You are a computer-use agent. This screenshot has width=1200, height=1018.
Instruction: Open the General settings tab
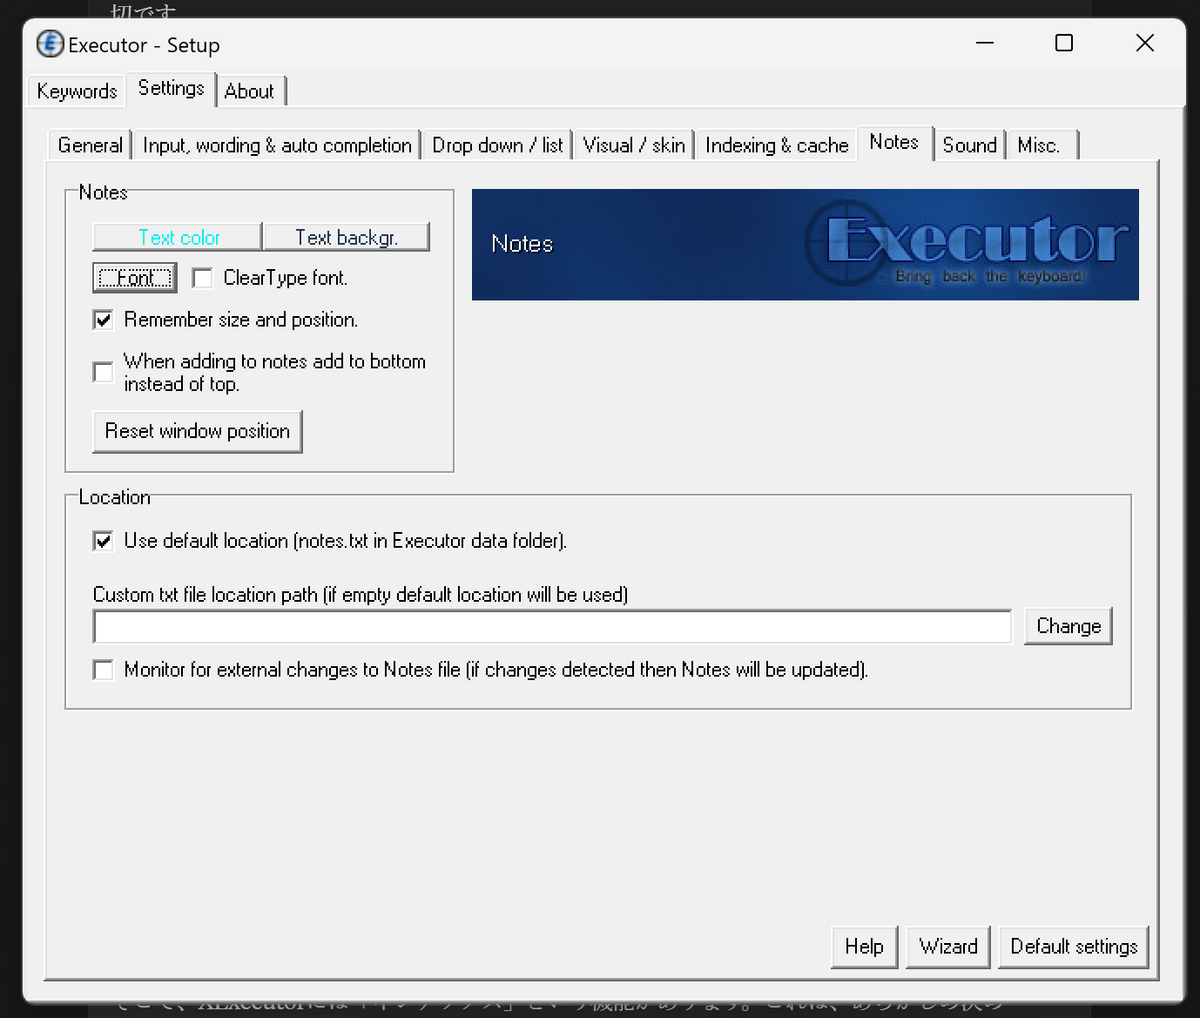tap(90, 145)
